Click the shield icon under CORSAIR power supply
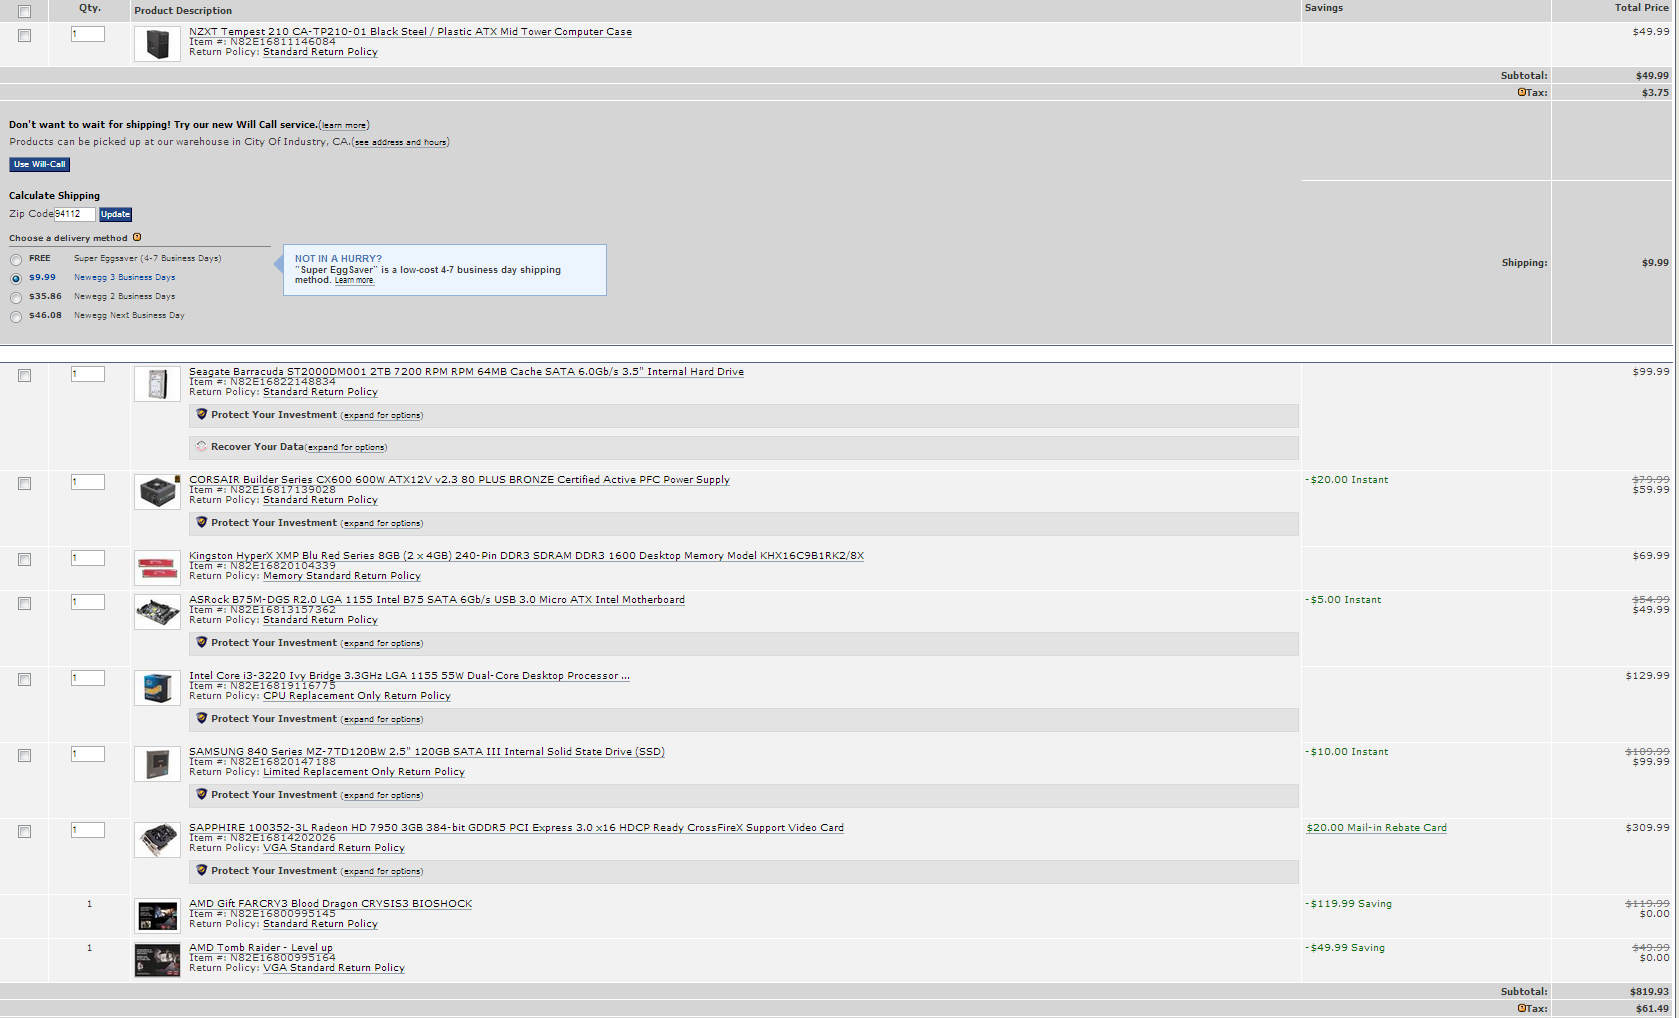The height and width of the screenshot is (1018, 1679). click(x=201, y=522)
